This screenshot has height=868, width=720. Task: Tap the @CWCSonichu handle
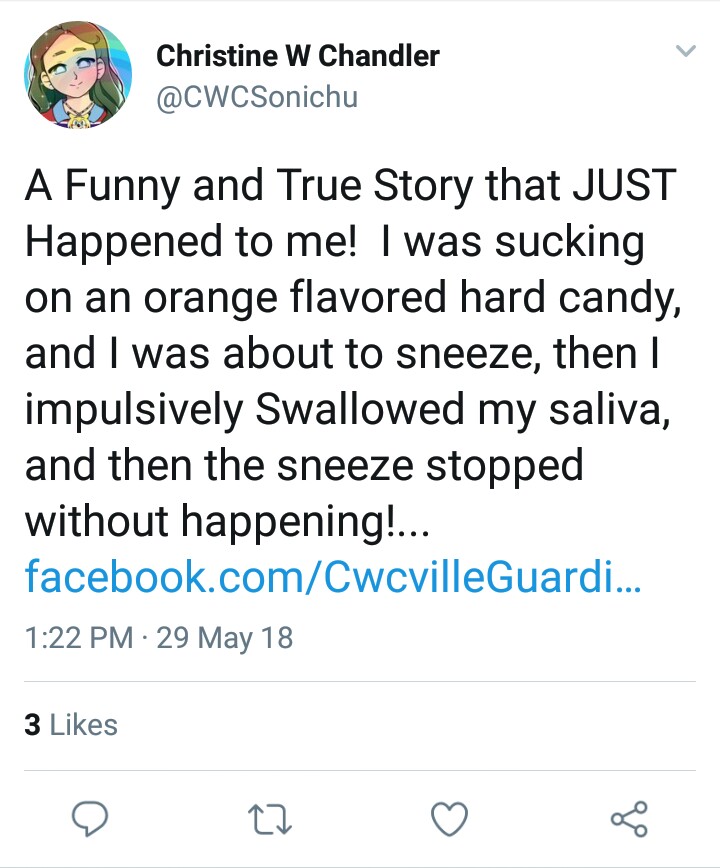[x=257, y=97]
